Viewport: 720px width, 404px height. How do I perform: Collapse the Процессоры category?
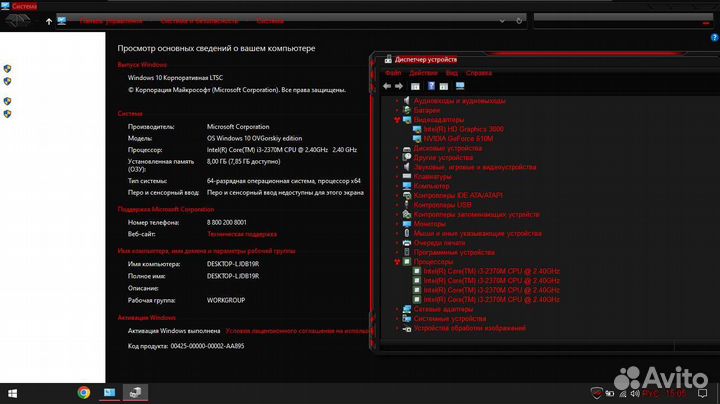396,262
